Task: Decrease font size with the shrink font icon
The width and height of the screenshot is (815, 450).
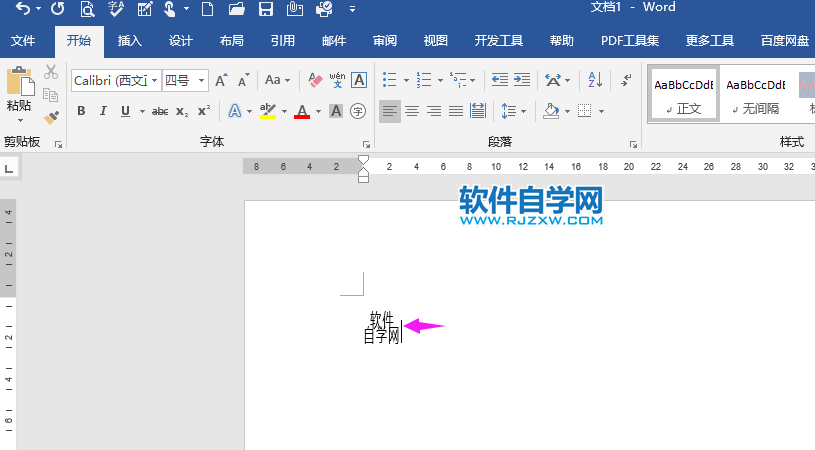Action: coord(243,81)
